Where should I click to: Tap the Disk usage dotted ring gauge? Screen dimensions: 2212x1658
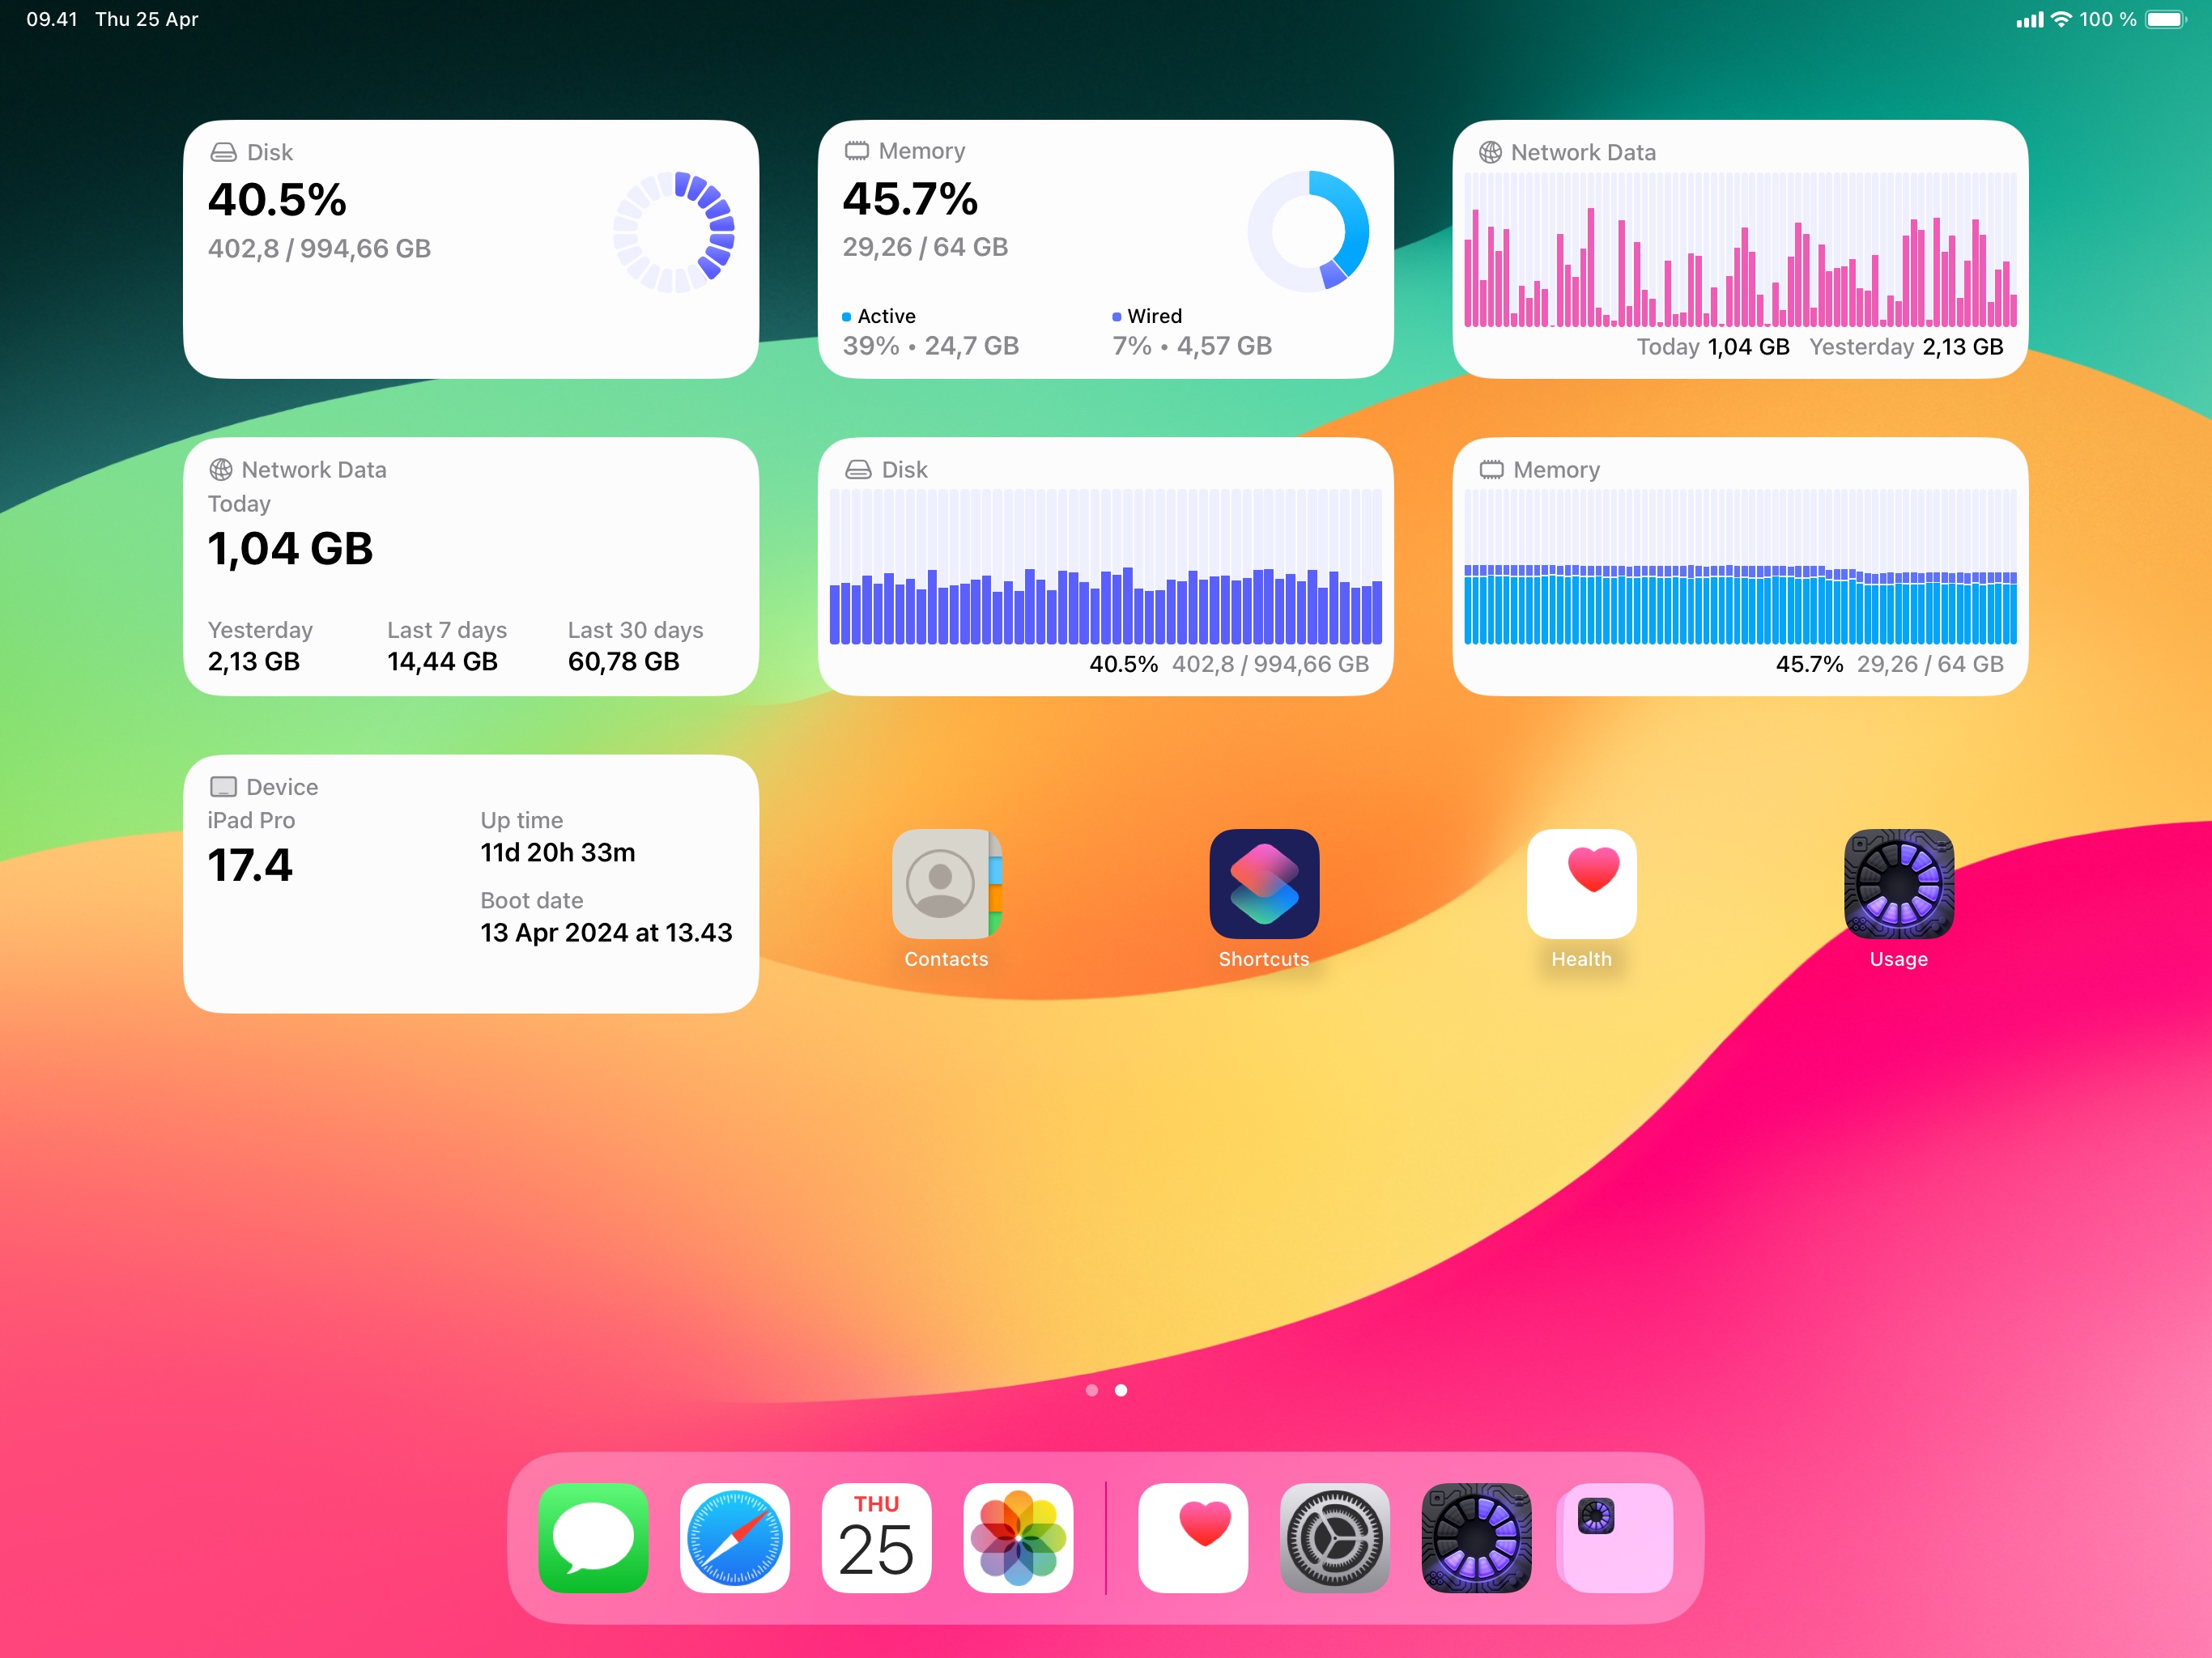tap(674, 232)
